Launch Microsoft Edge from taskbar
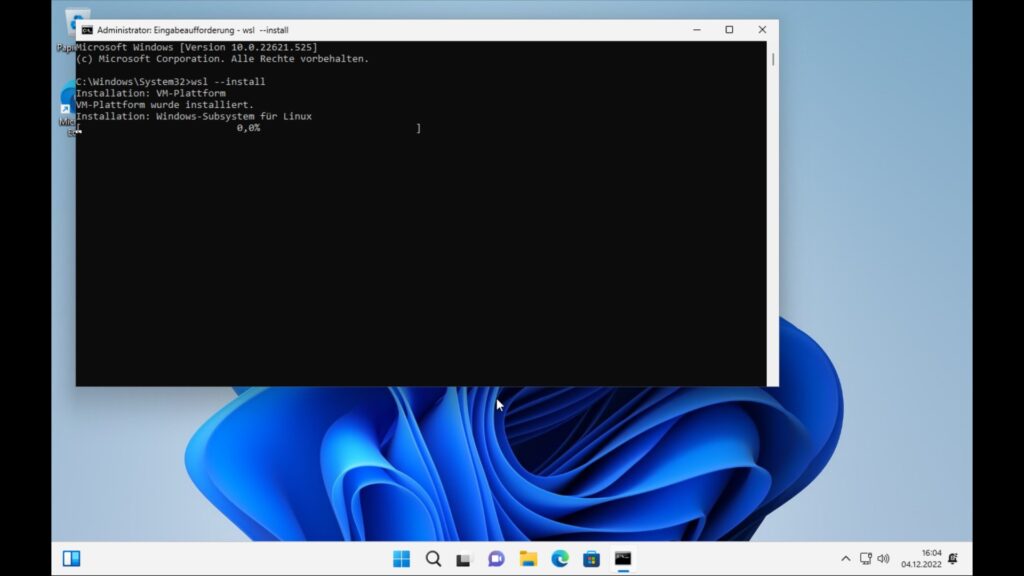 [x=560, y=558]
